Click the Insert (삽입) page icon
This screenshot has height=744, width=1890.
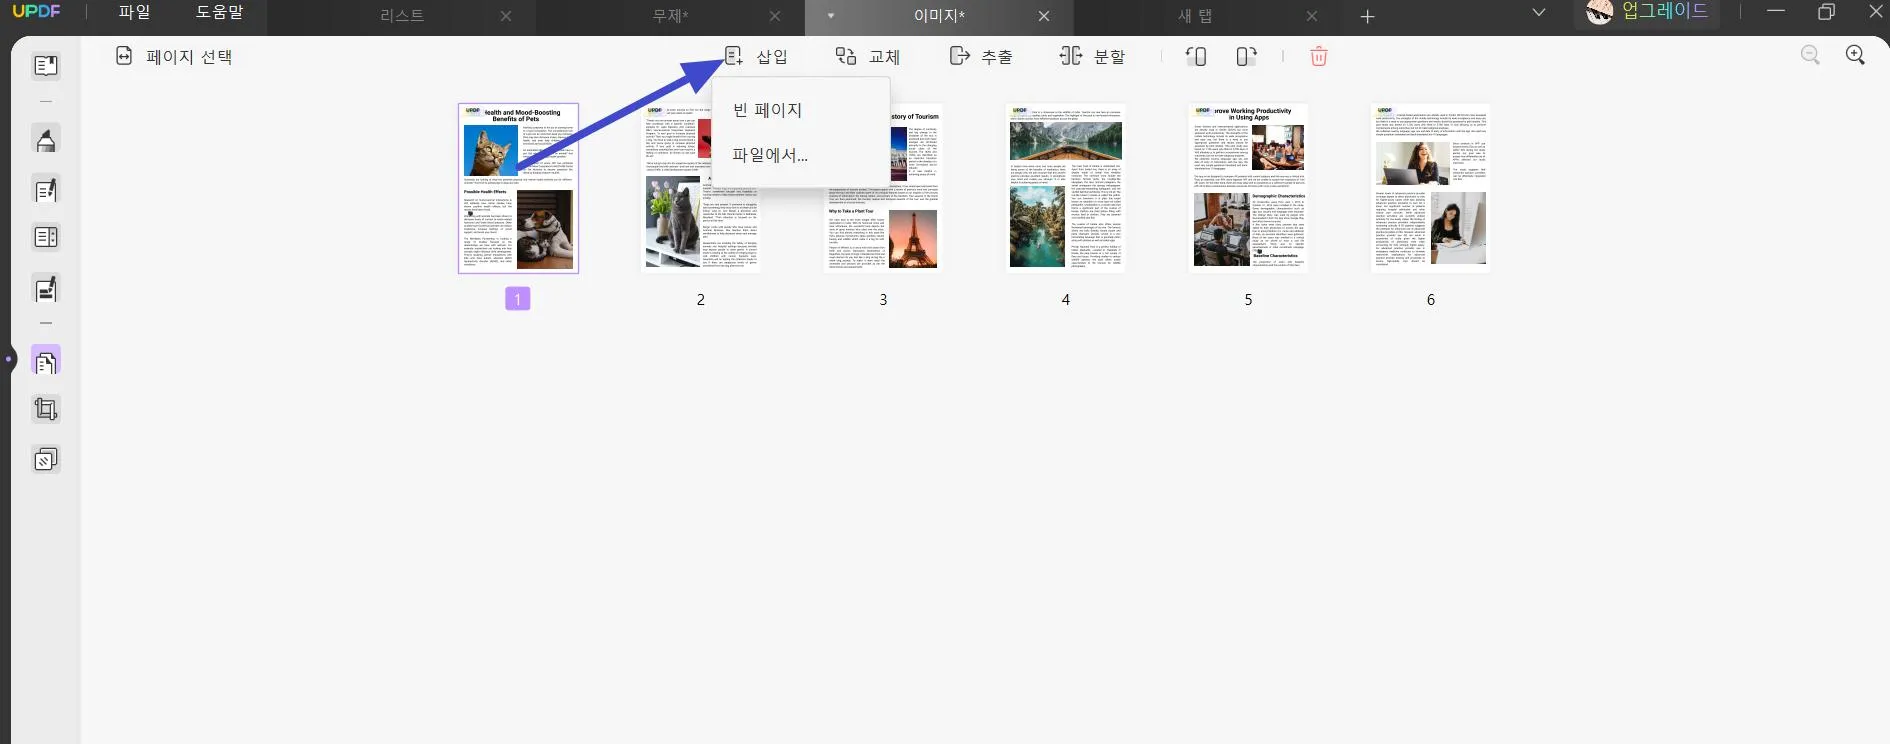pos(734,56)
